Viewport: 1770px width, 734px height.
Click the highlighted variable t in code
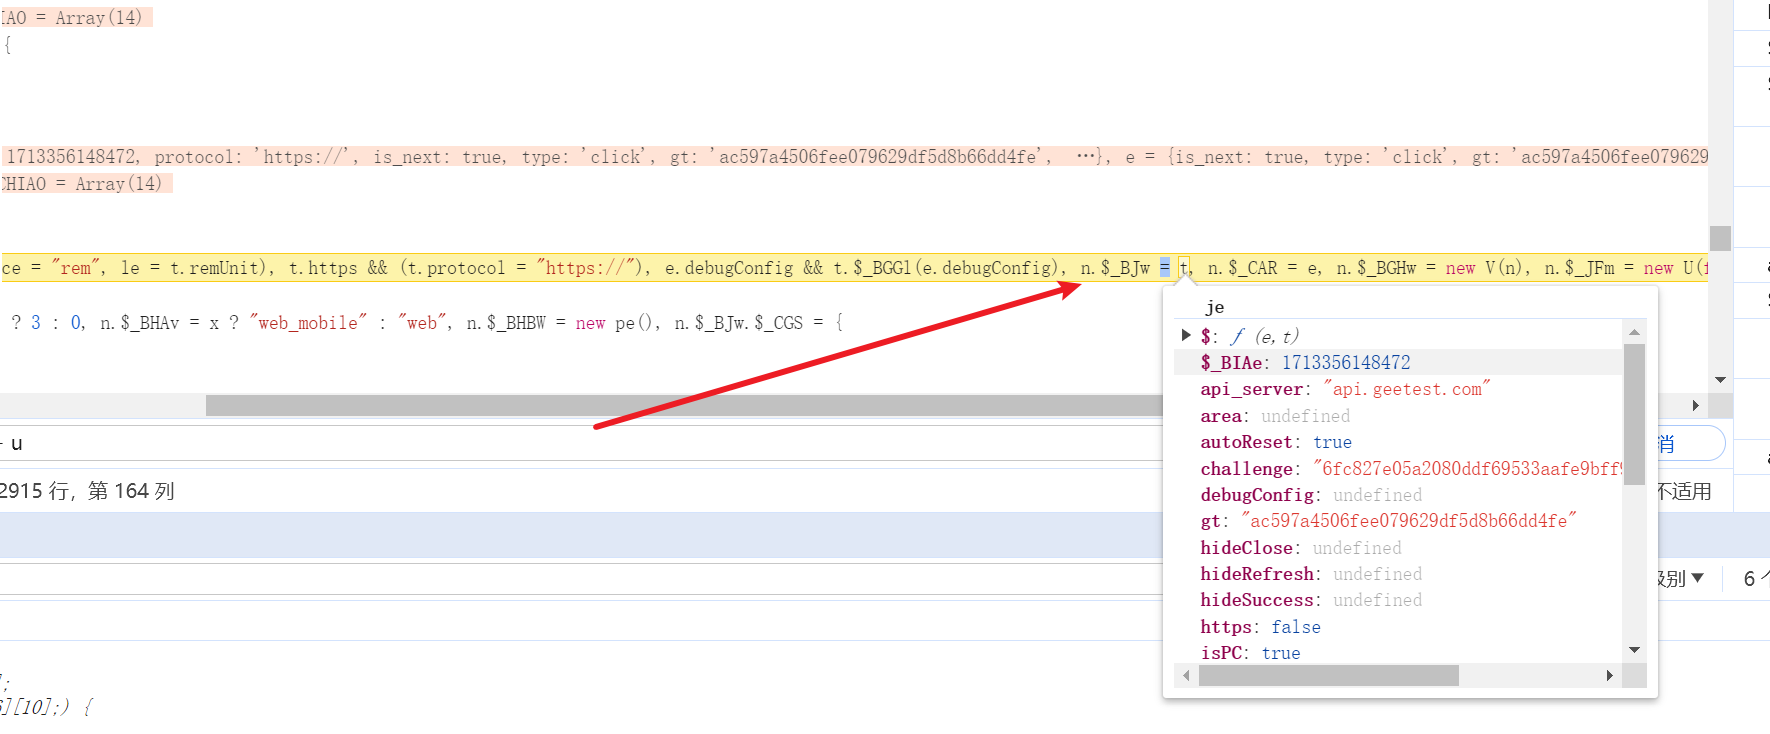(x=1184, y=268)
